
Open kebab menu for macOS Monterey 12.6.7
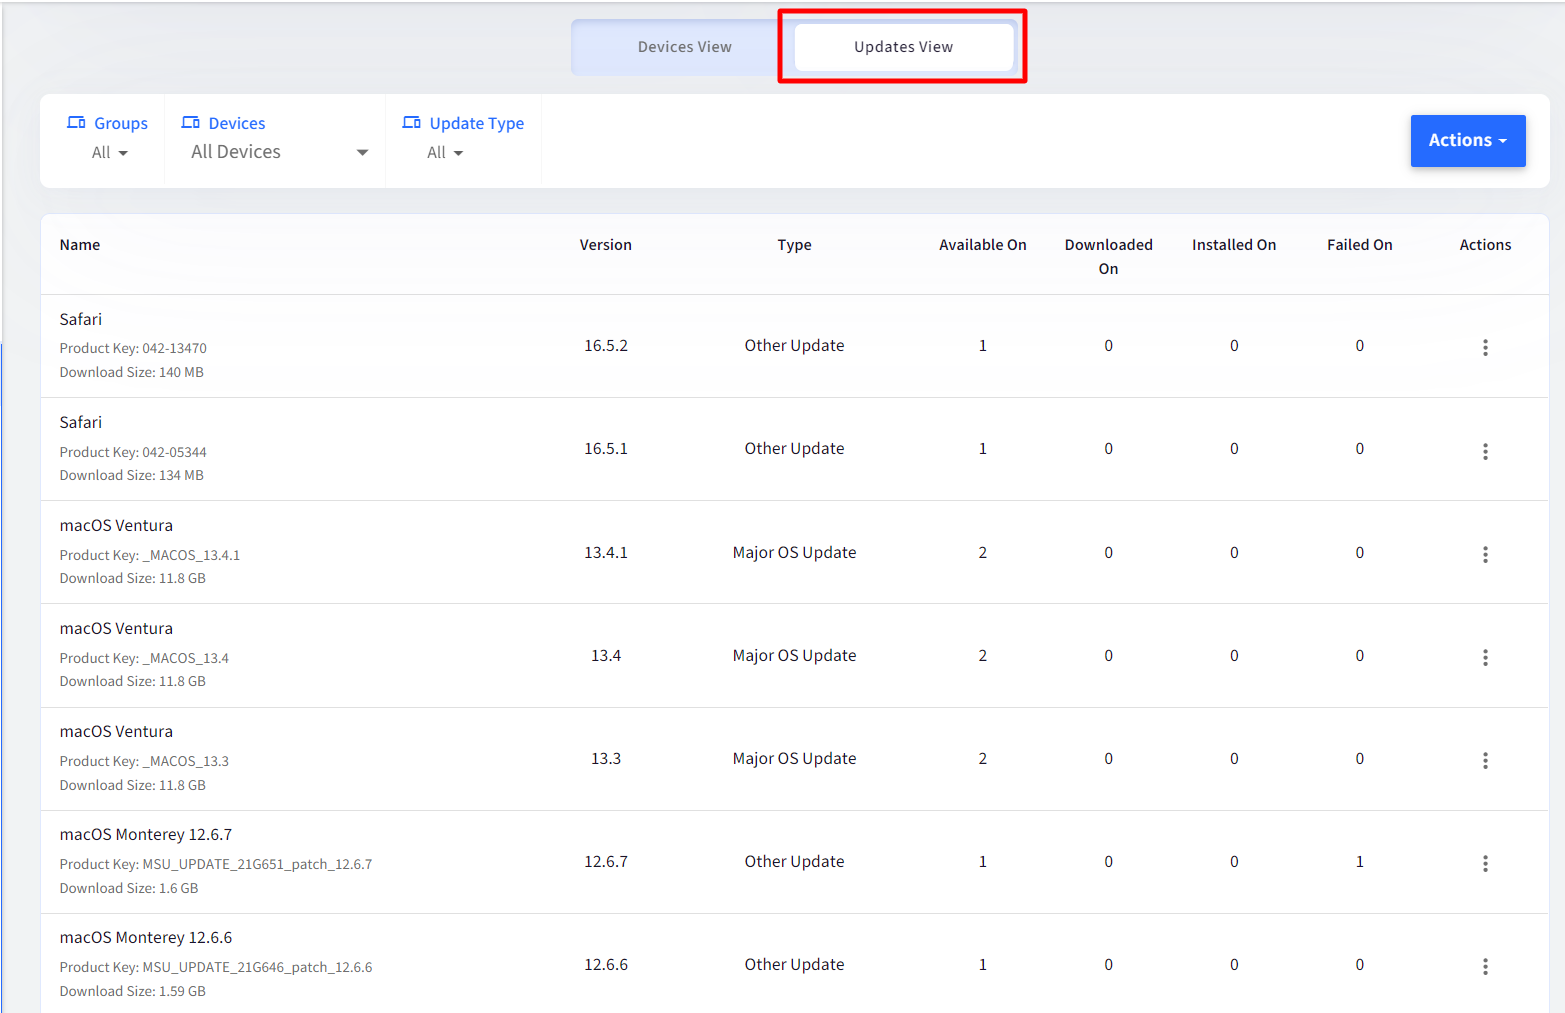[1485, 863]
